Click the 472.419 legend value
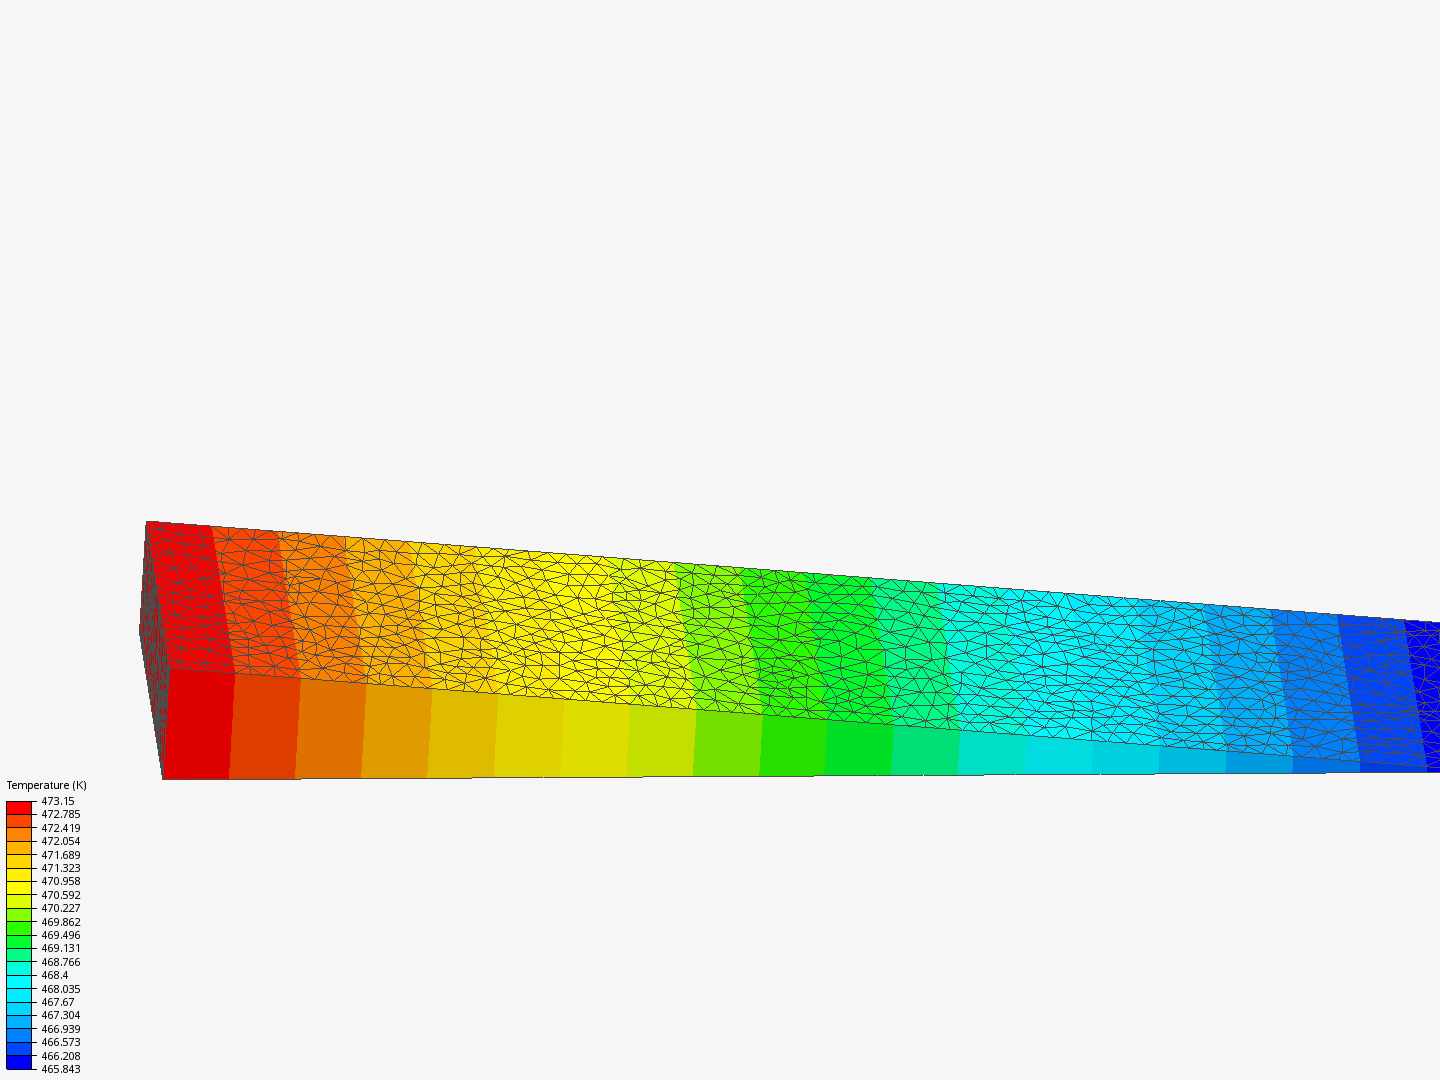The width and height of the screenshot is (1440, 1080). coord(60,828)
